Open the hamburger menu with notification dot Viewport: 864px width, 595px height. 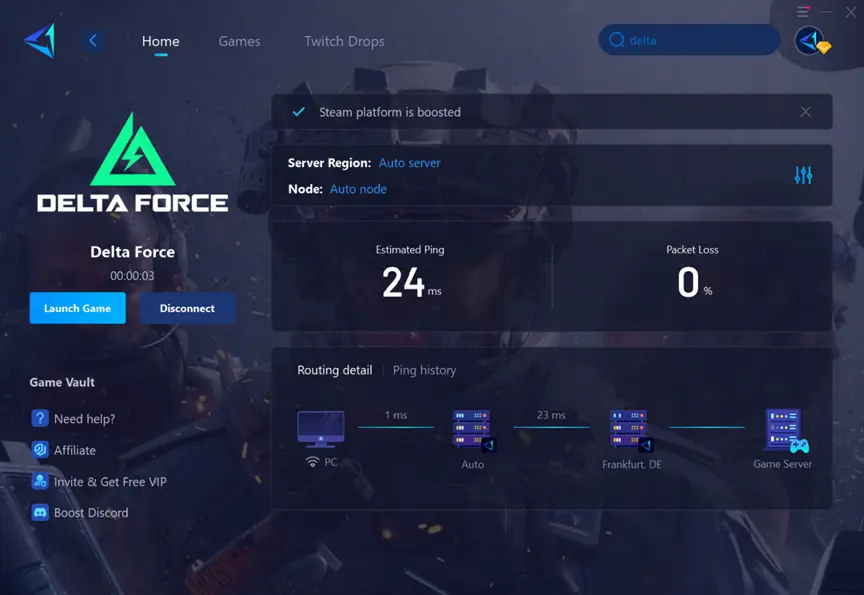tap(800, 11)
